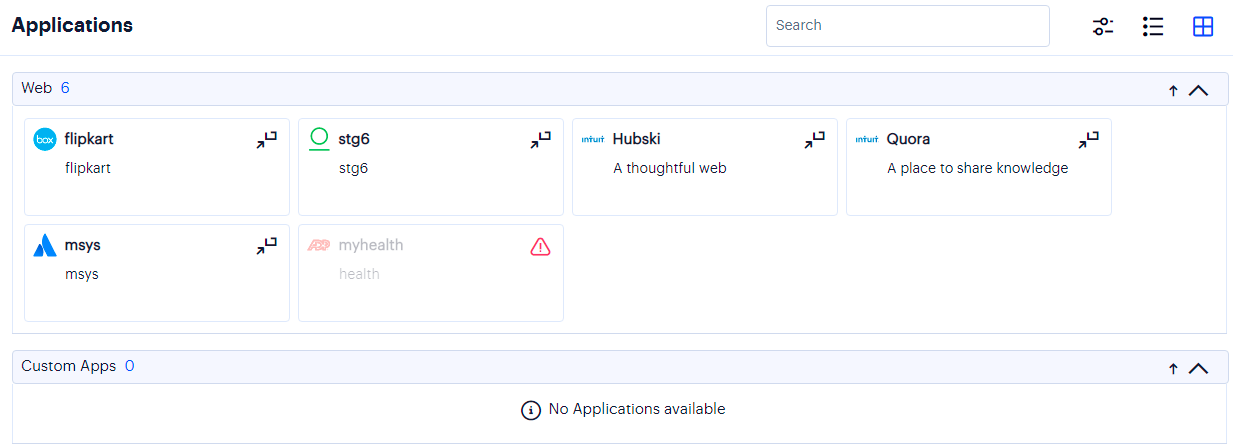
Task: Switch to list view
Action: pos(1153,27)
